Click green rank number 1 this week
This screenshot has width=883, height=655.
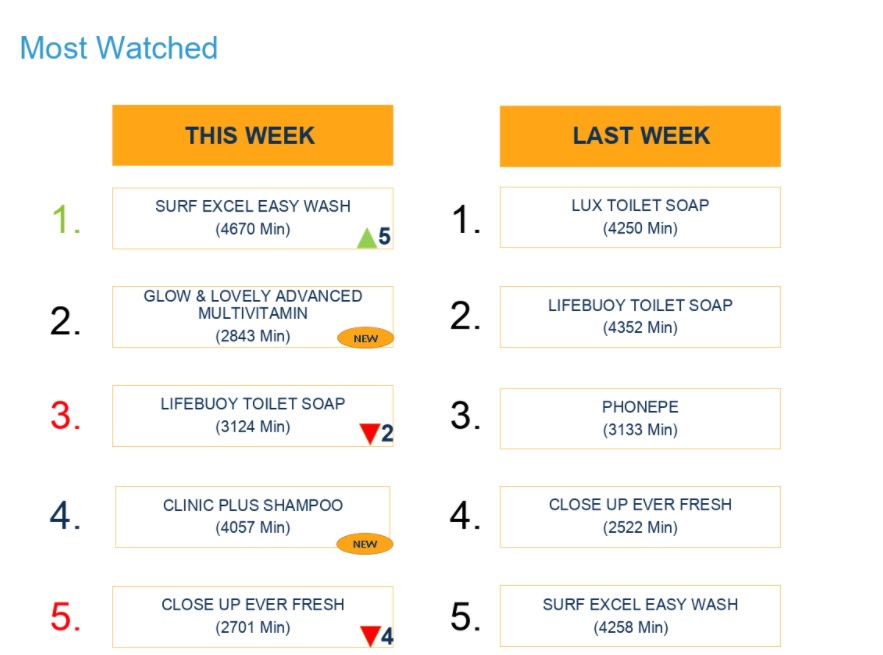66,220
